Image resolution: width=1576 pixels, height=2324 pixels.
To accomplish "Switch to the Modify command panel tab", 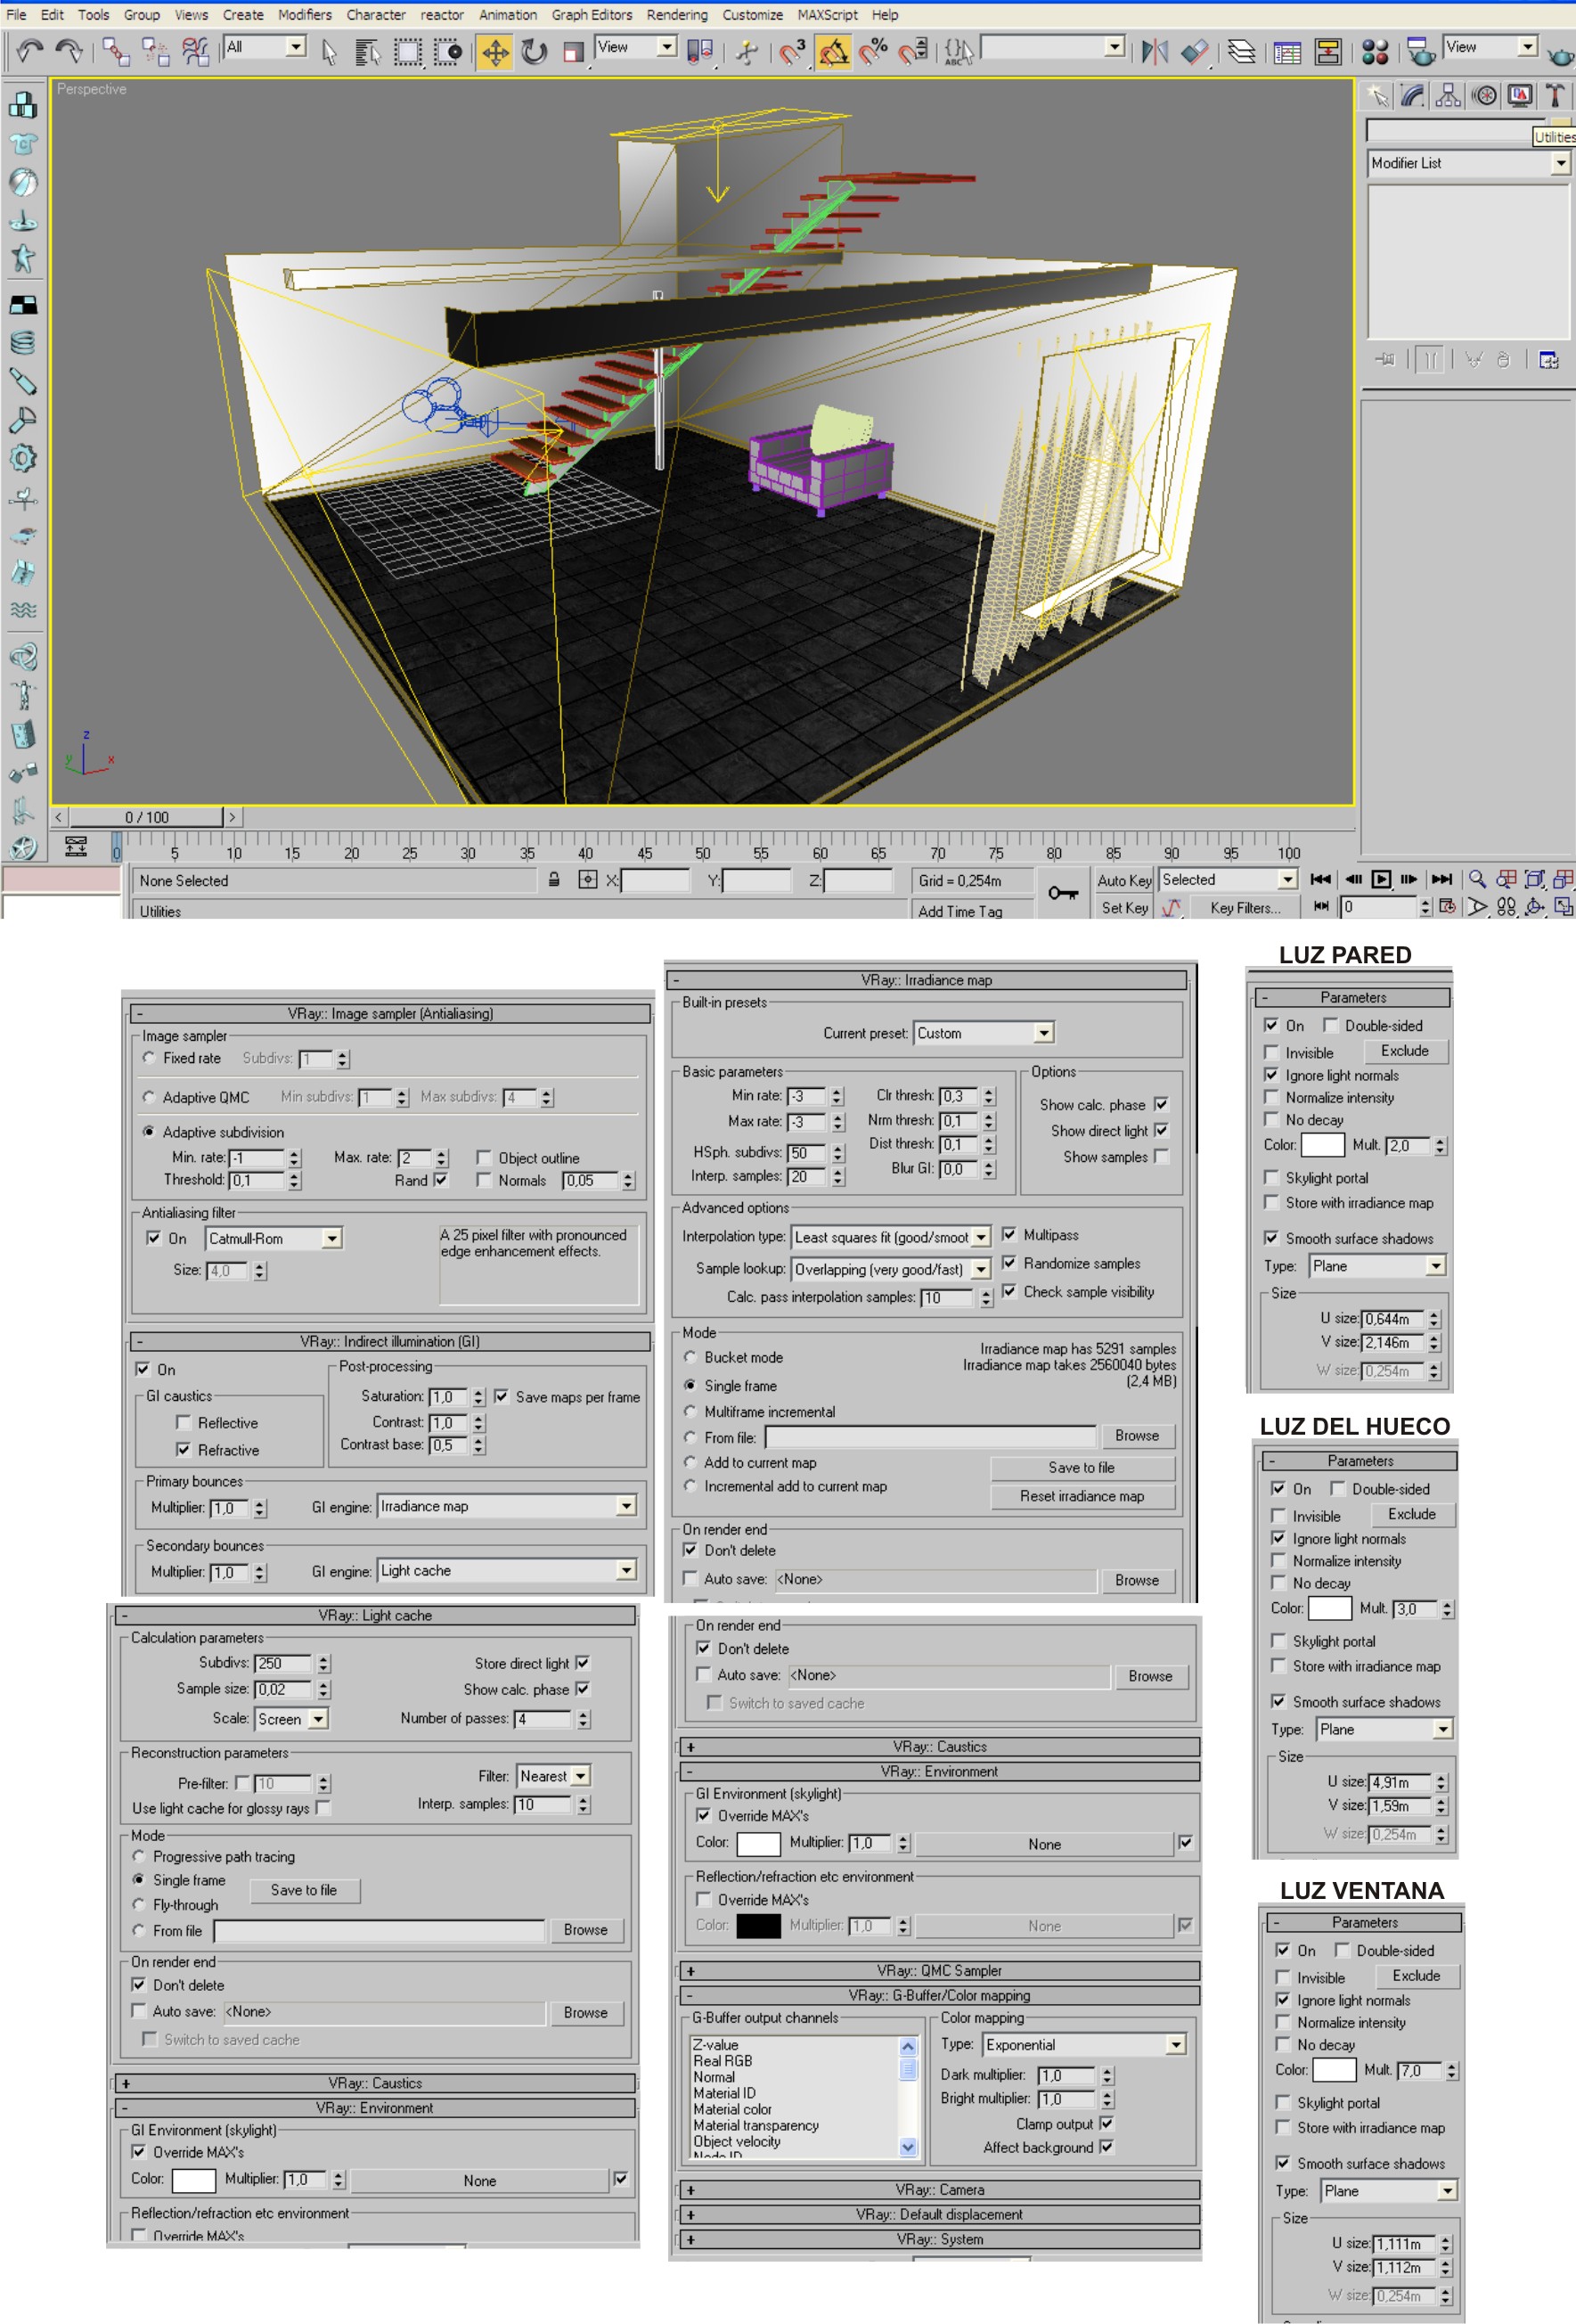I will click(1412, 96).
